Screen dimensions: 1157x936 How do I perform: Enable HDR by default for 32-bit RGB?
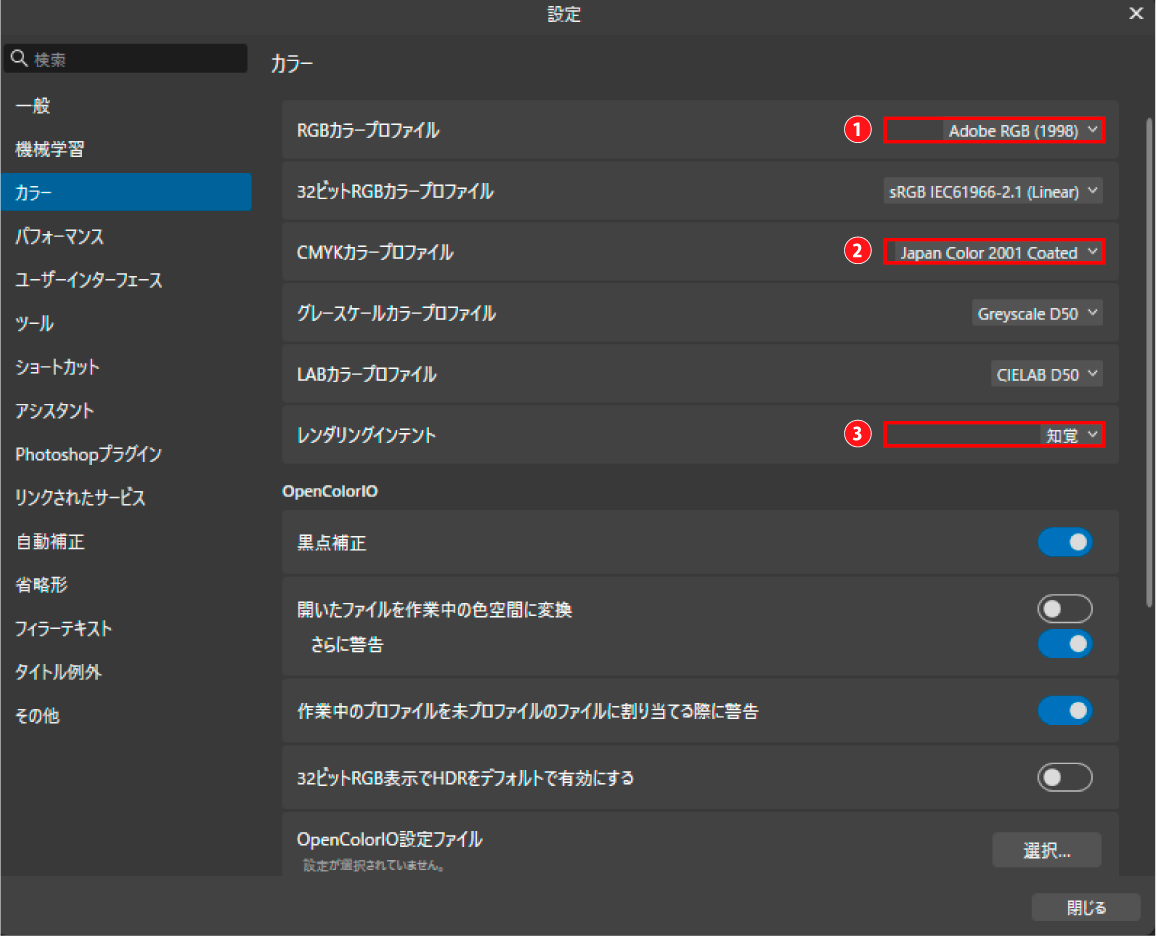pos(1065,777)
